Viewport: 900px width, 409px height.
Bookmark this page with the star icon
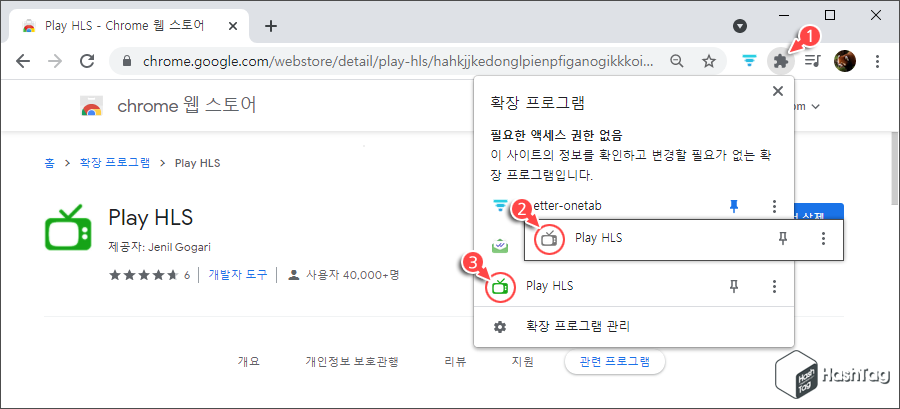point(709,61)
